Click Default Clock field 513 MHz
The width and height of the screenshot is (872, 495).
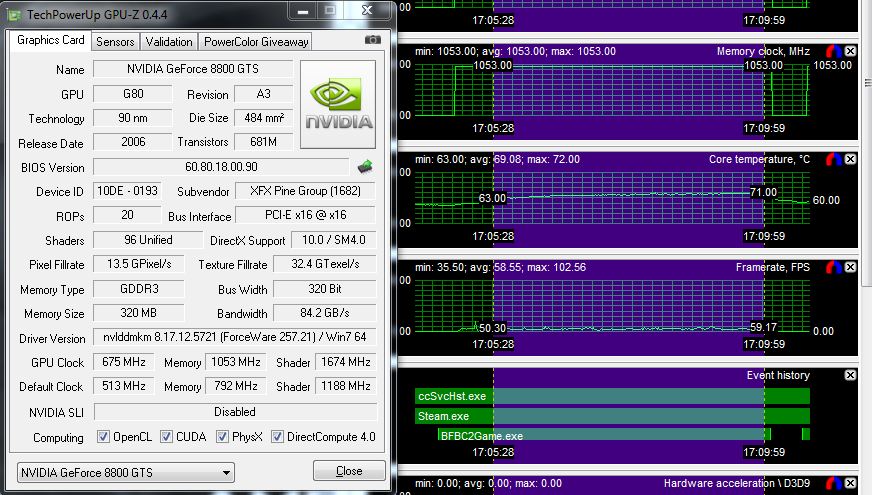pos(124,386)
